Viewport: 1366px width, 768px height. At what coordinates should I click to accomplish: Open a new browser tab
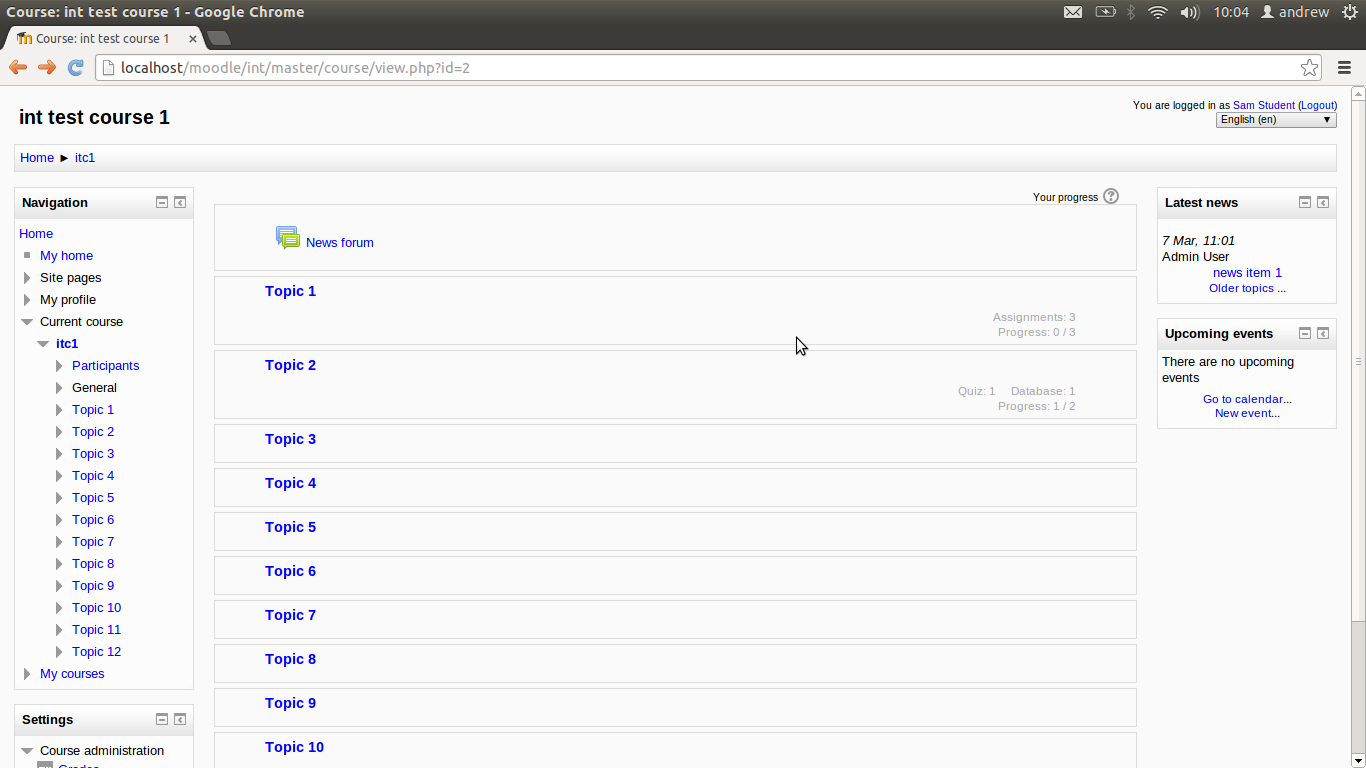point(218,38)
